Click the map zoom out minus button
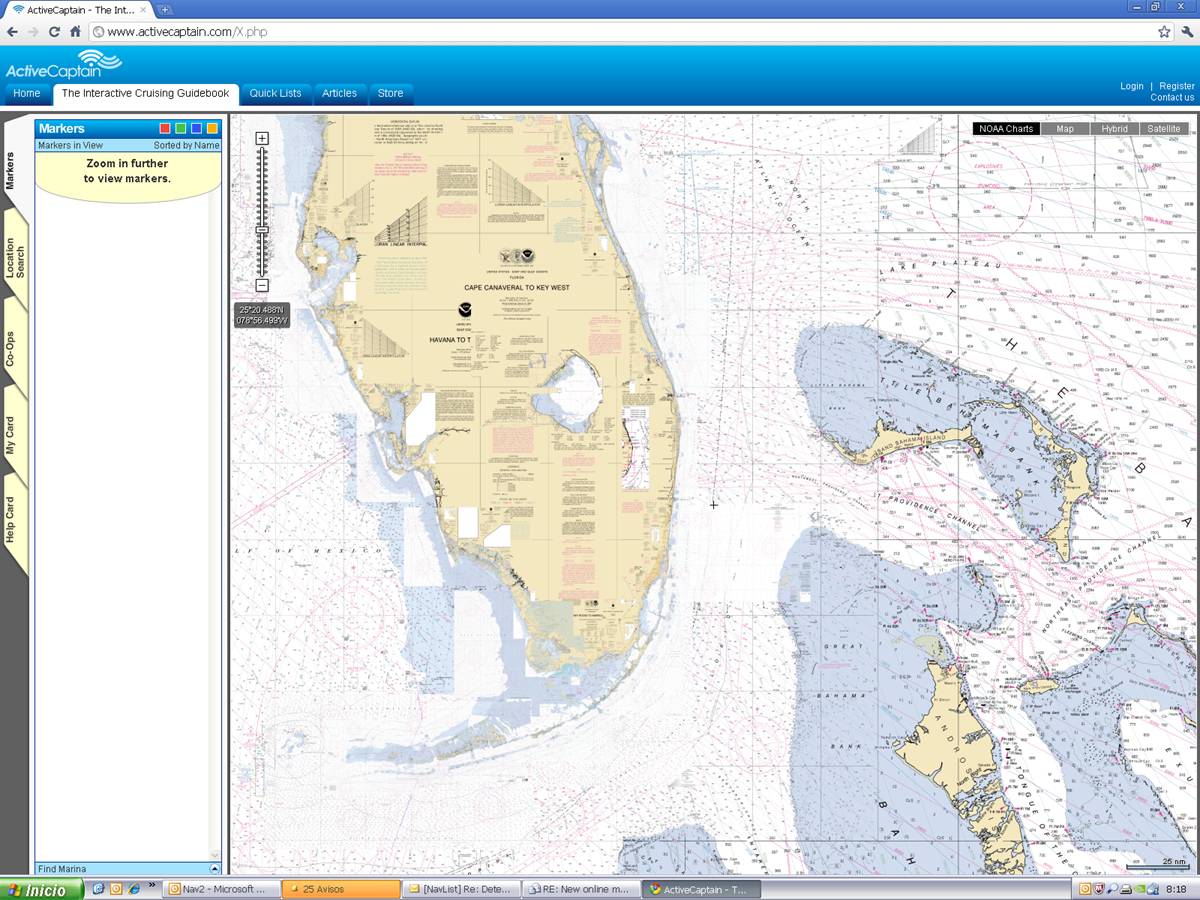Screen dimensions: 1200x900 262,286
